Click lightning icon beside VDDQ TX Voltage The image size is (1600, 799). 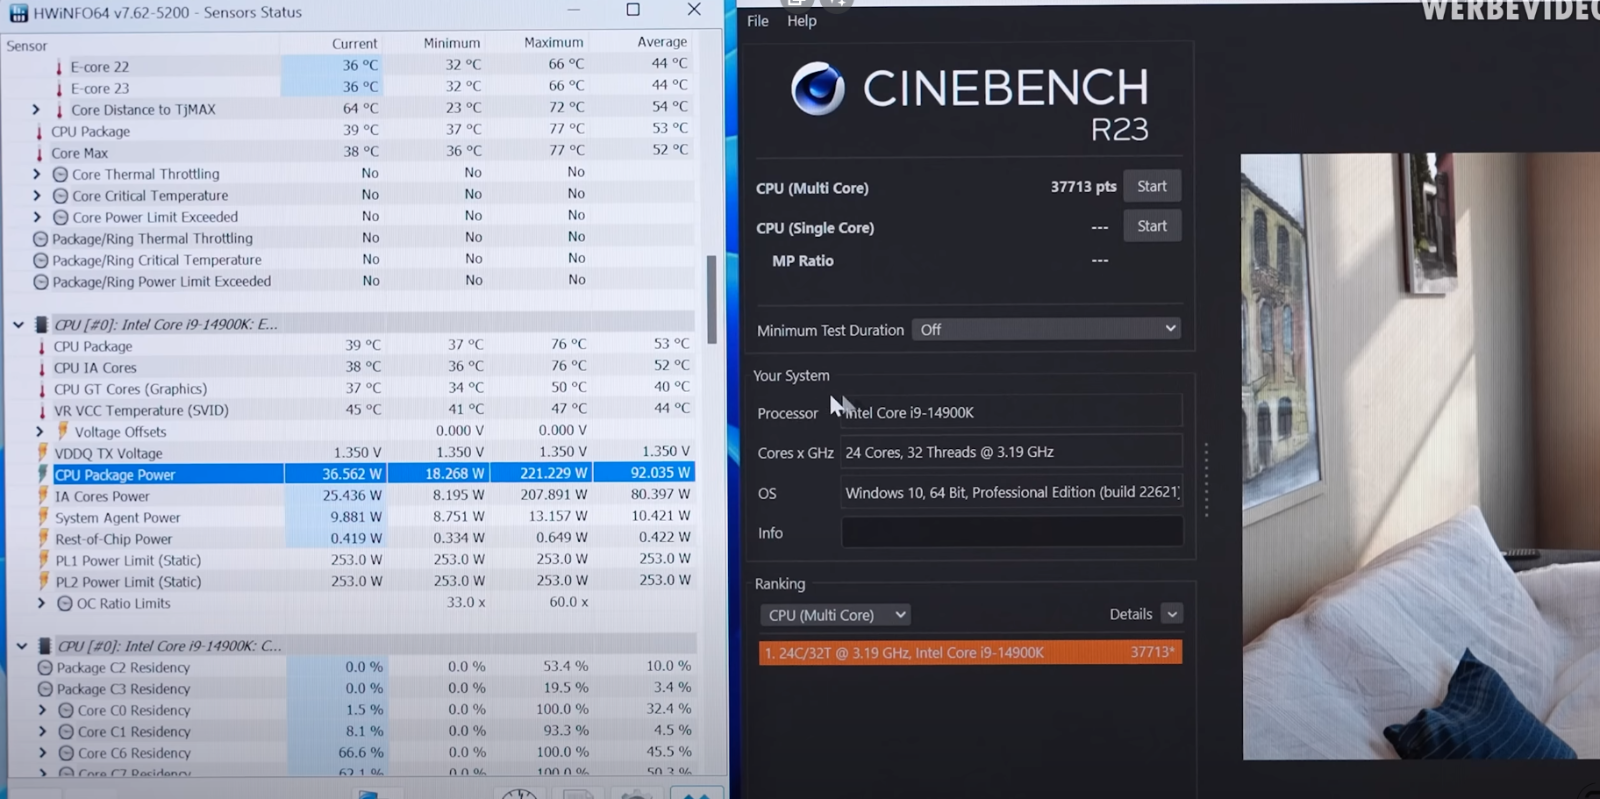pos(42,453)
